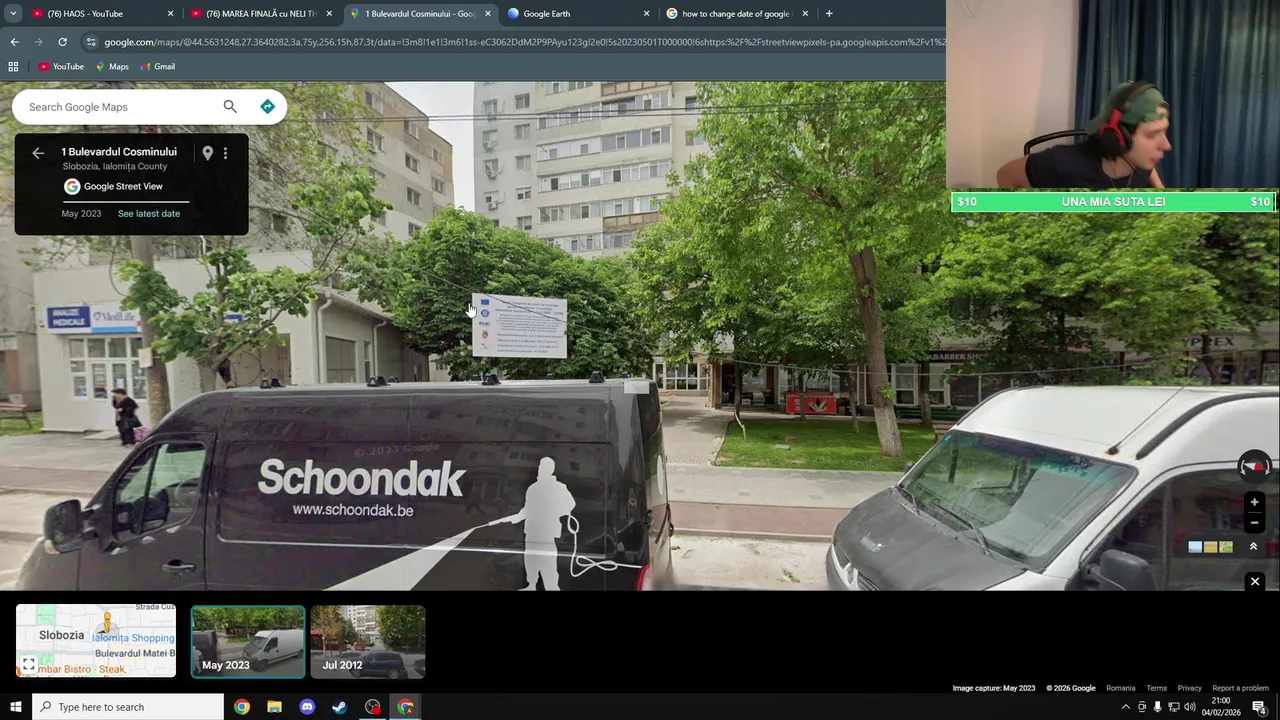Open the Windows Start menu
Screen dimensions: 1280x720
[15, 707]
